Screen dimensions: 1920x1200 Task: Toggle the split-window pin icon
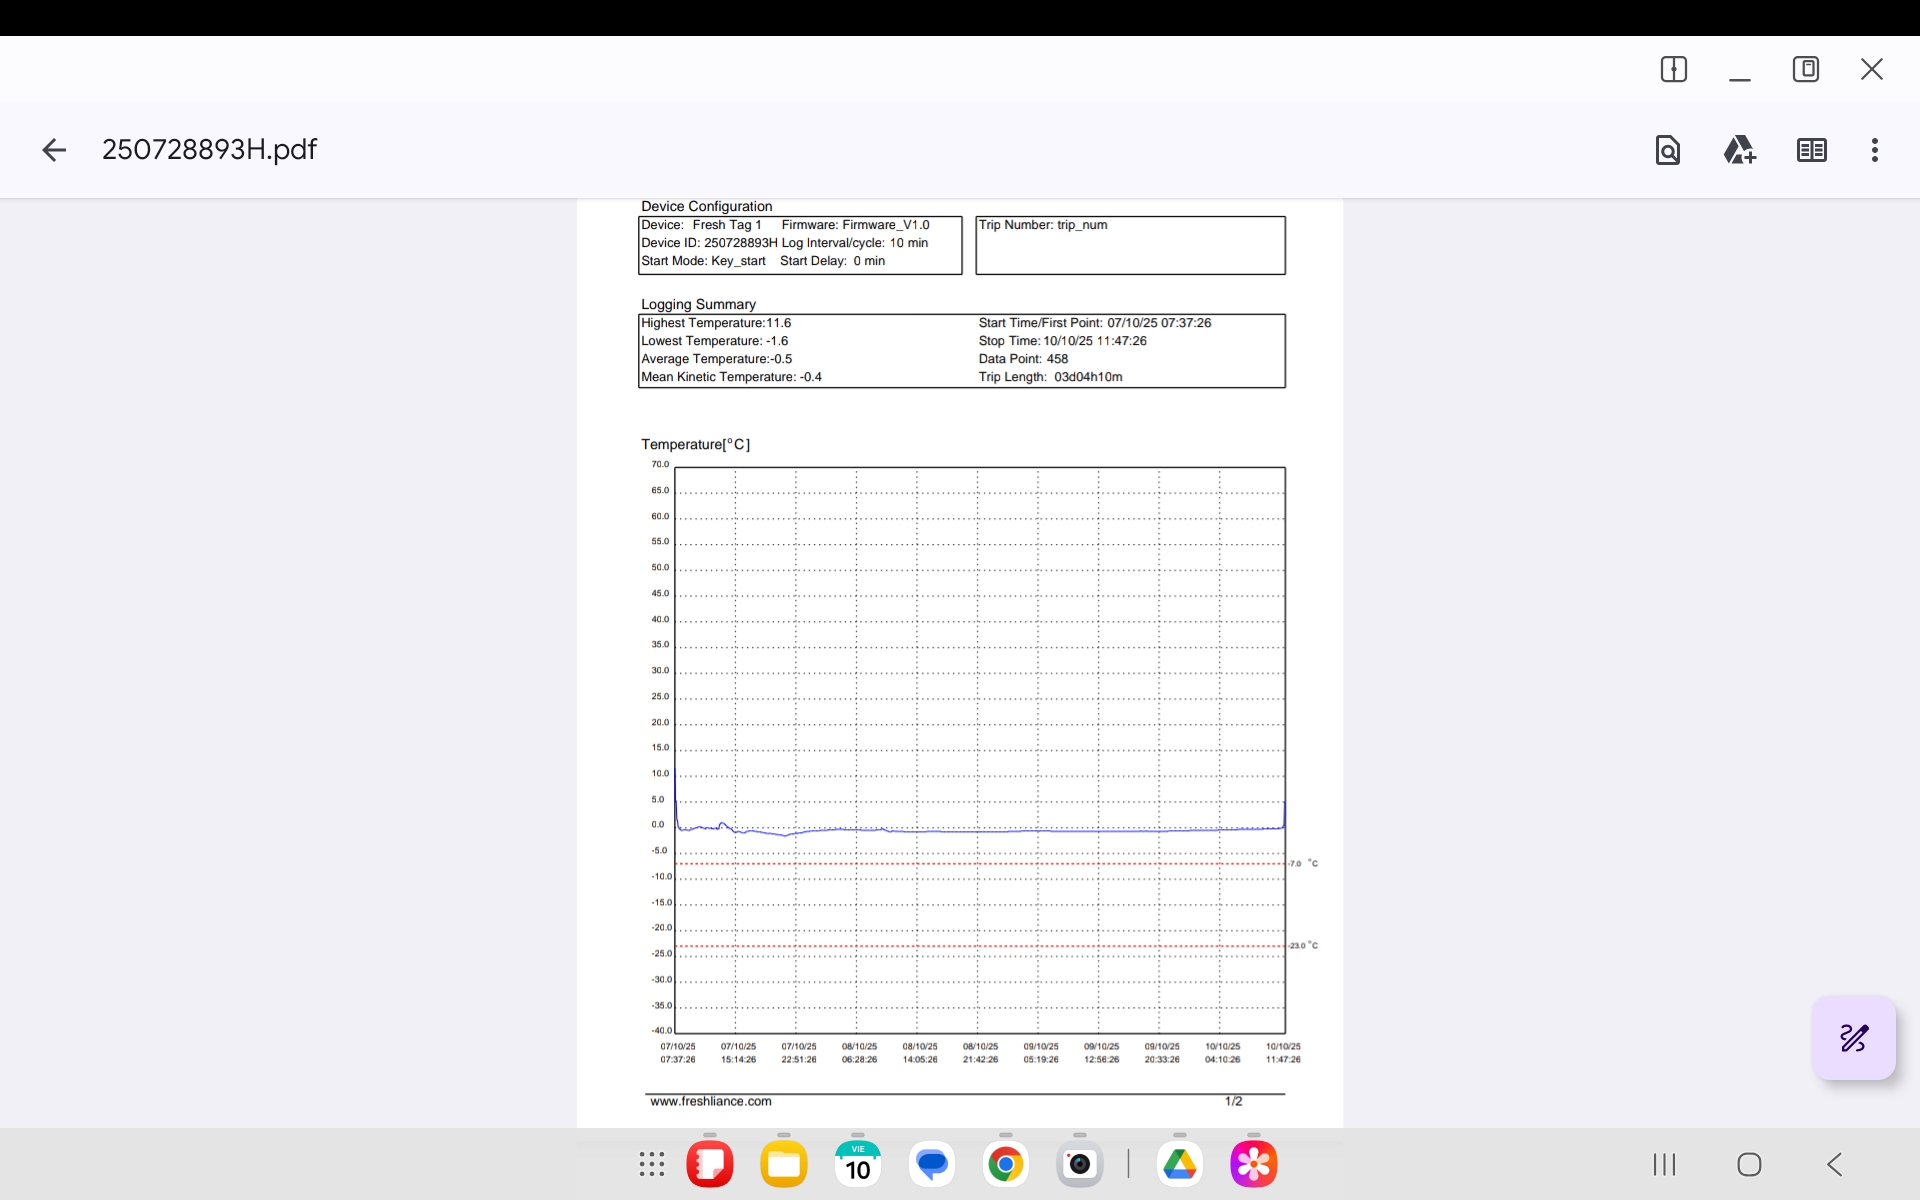(x=1673, y=69)
